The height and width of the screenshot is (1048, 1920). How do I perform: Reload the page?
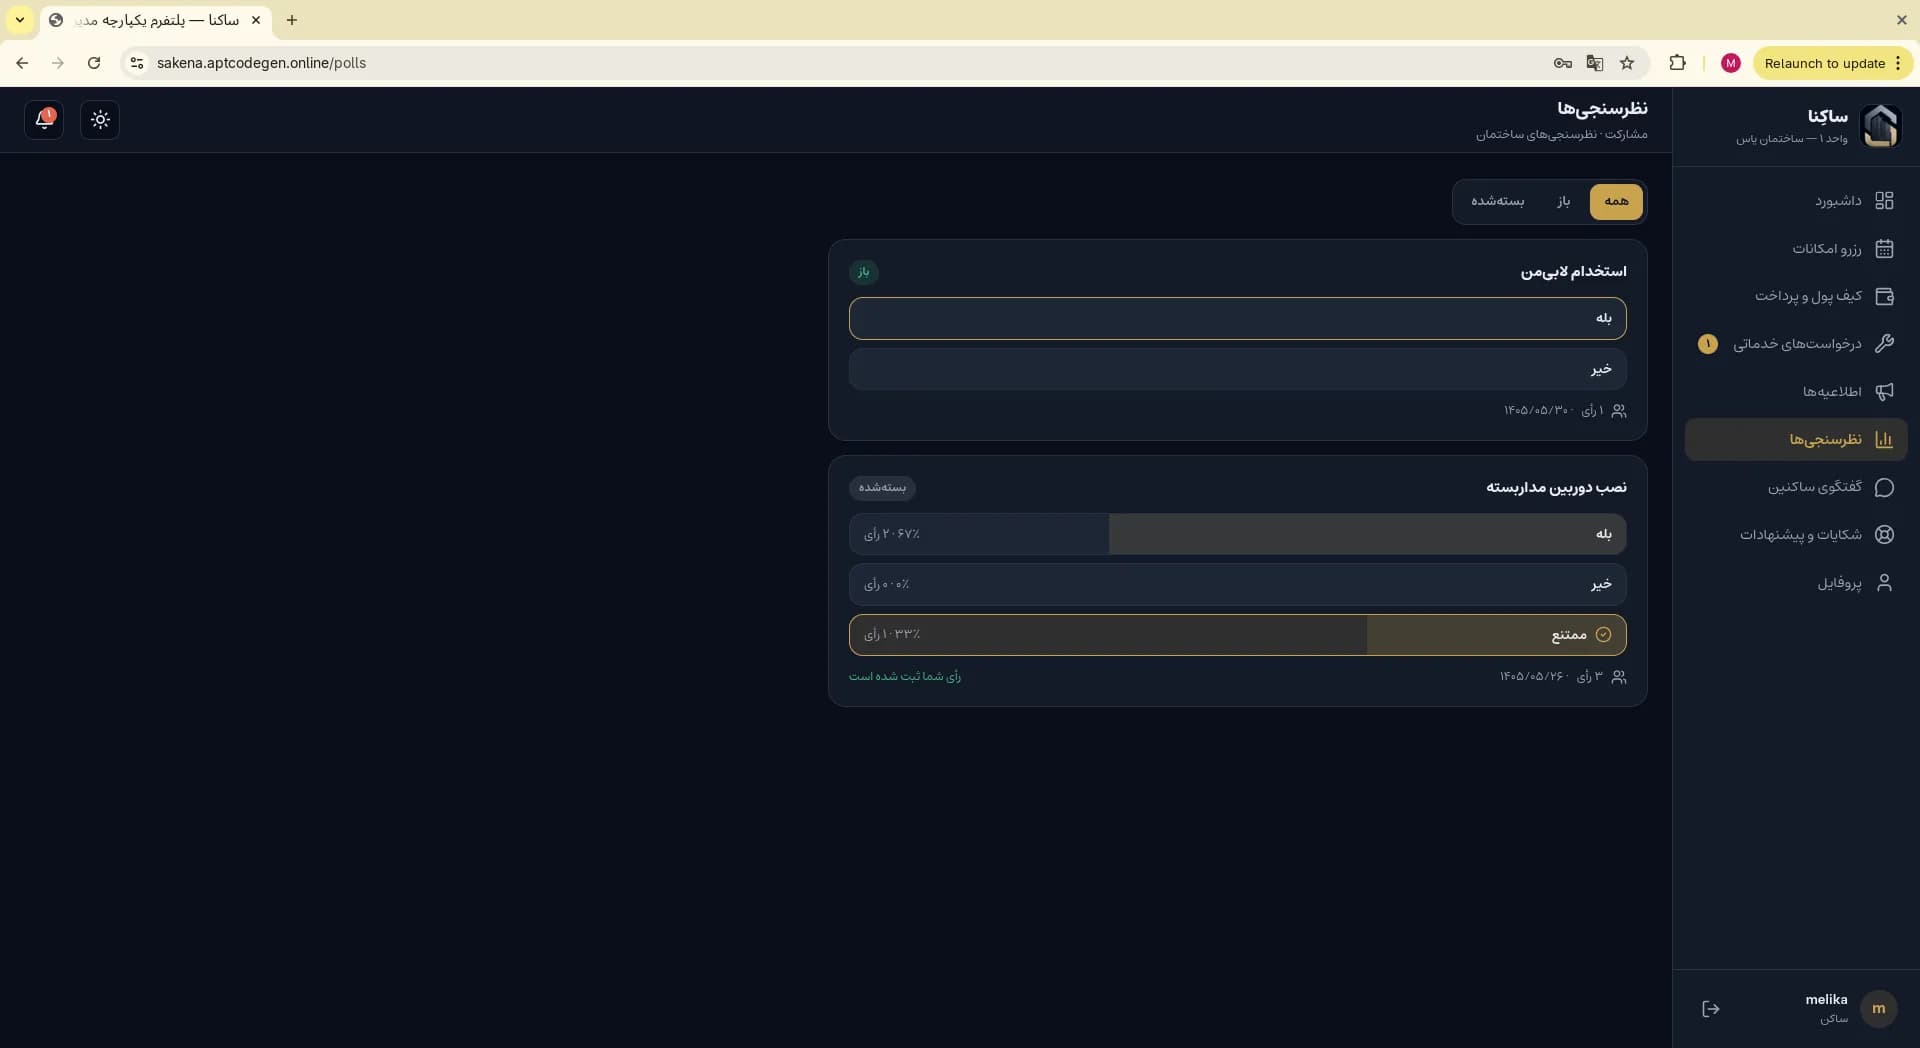tap(94, 63)
